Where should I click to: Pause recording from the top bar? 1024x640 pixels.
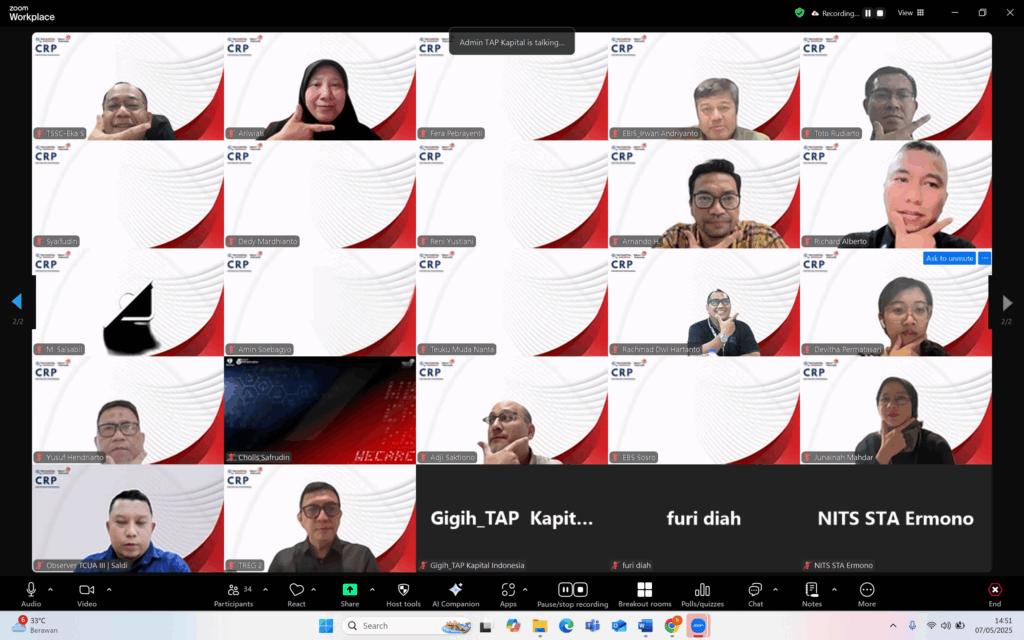pyautogui.click(x=868, y=13)
